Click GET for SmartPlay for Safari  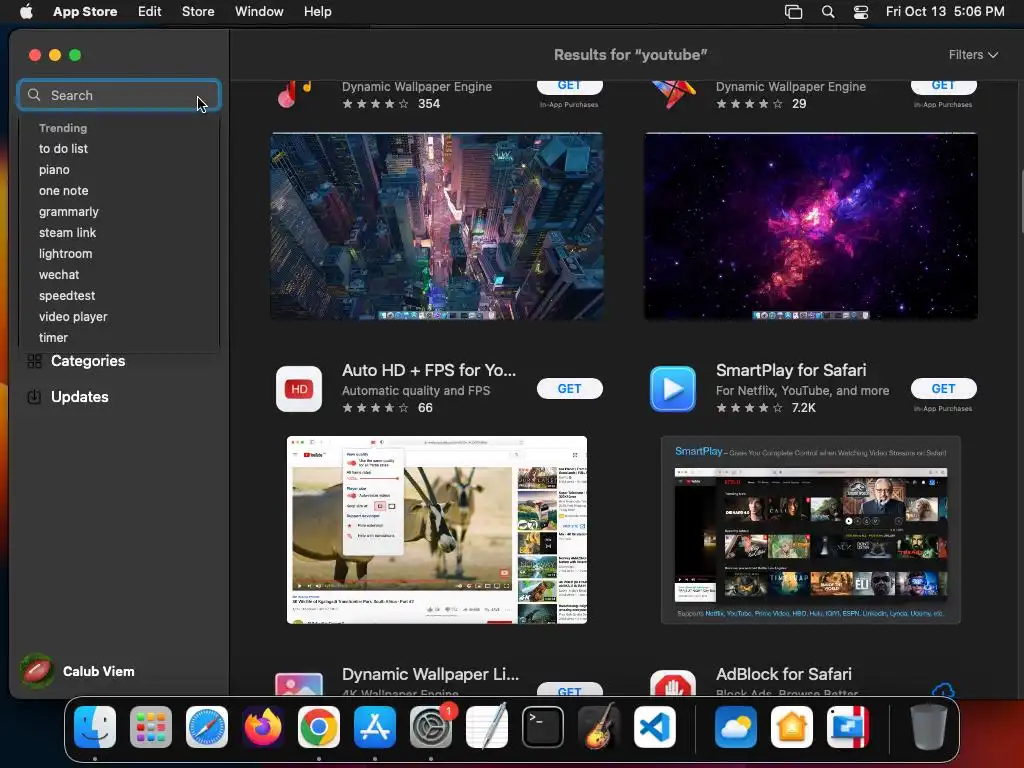pos(944,389)
